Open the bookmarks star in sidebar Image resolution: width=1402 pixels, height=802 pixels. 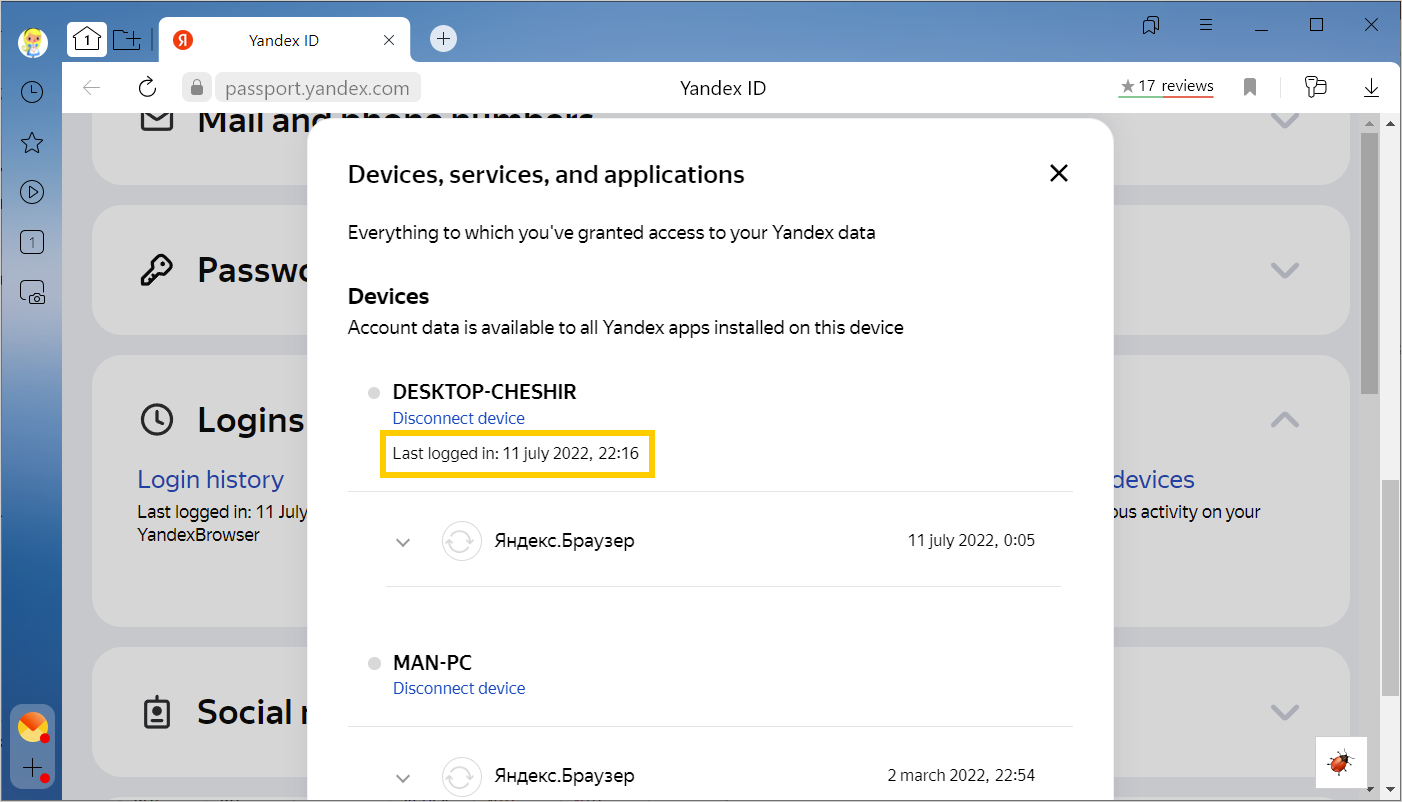pyautogui.click(x=32, y=143)
